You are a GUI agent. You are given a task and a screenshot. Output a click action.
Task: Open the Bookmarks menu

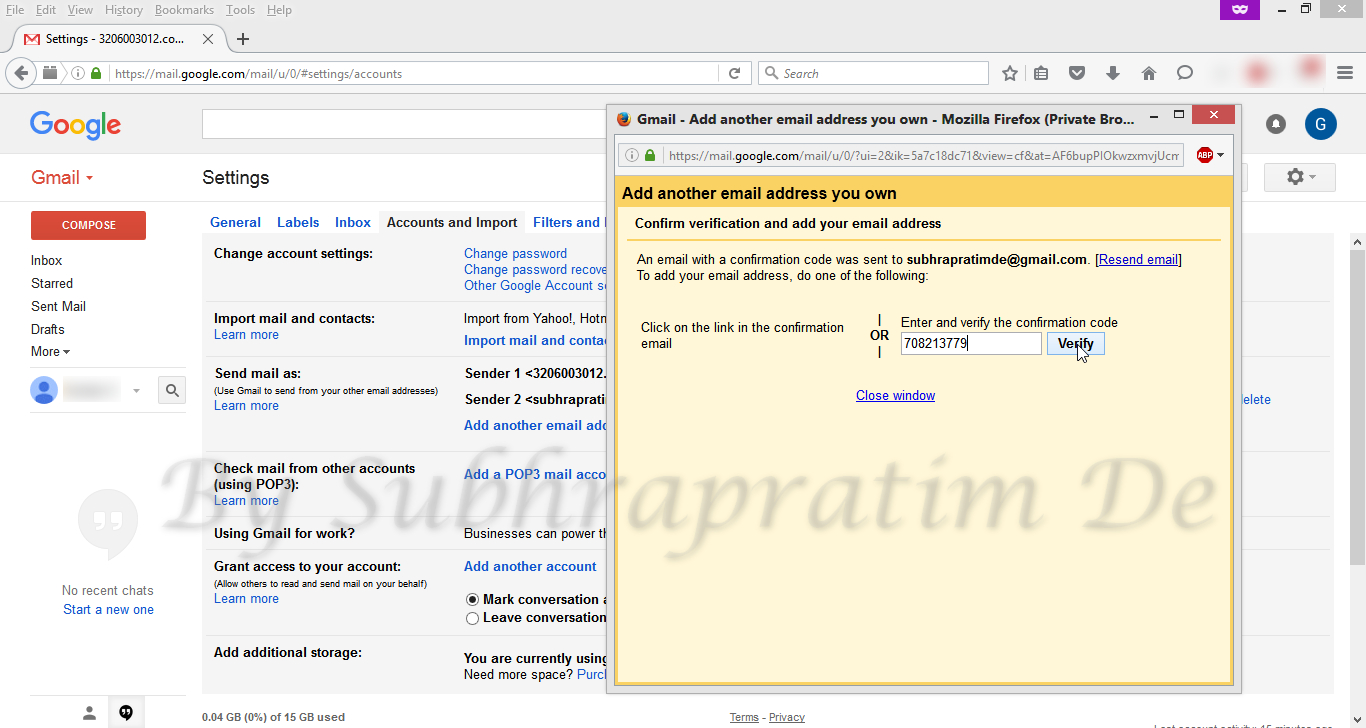coord(184,10)
